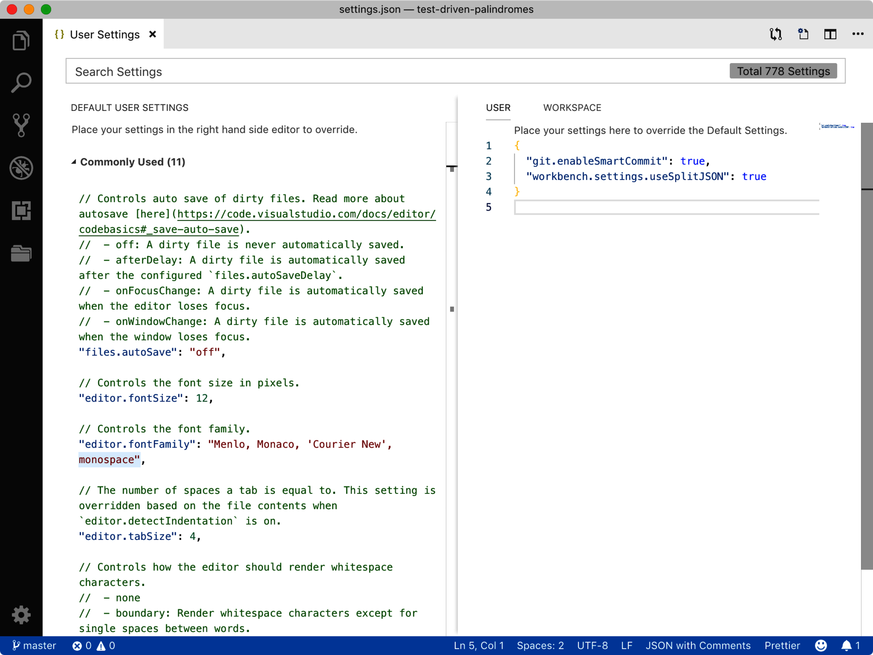Click the errors and warnings indicator
873x655 pixels.
(x=94, y=645)
